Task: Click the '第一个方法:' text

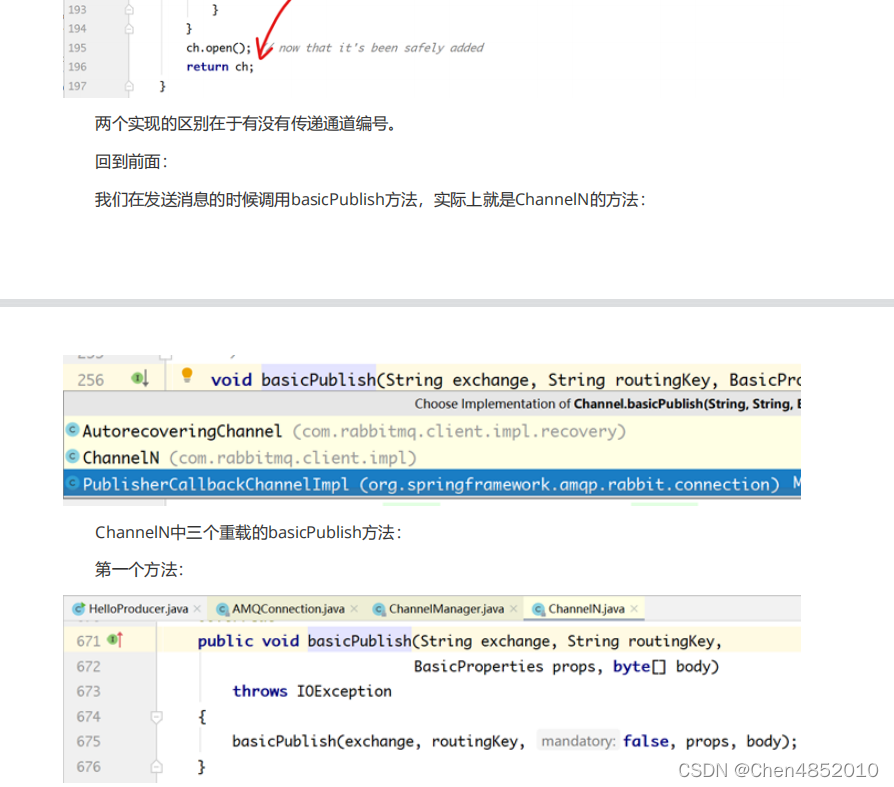Action: (139, 569)
